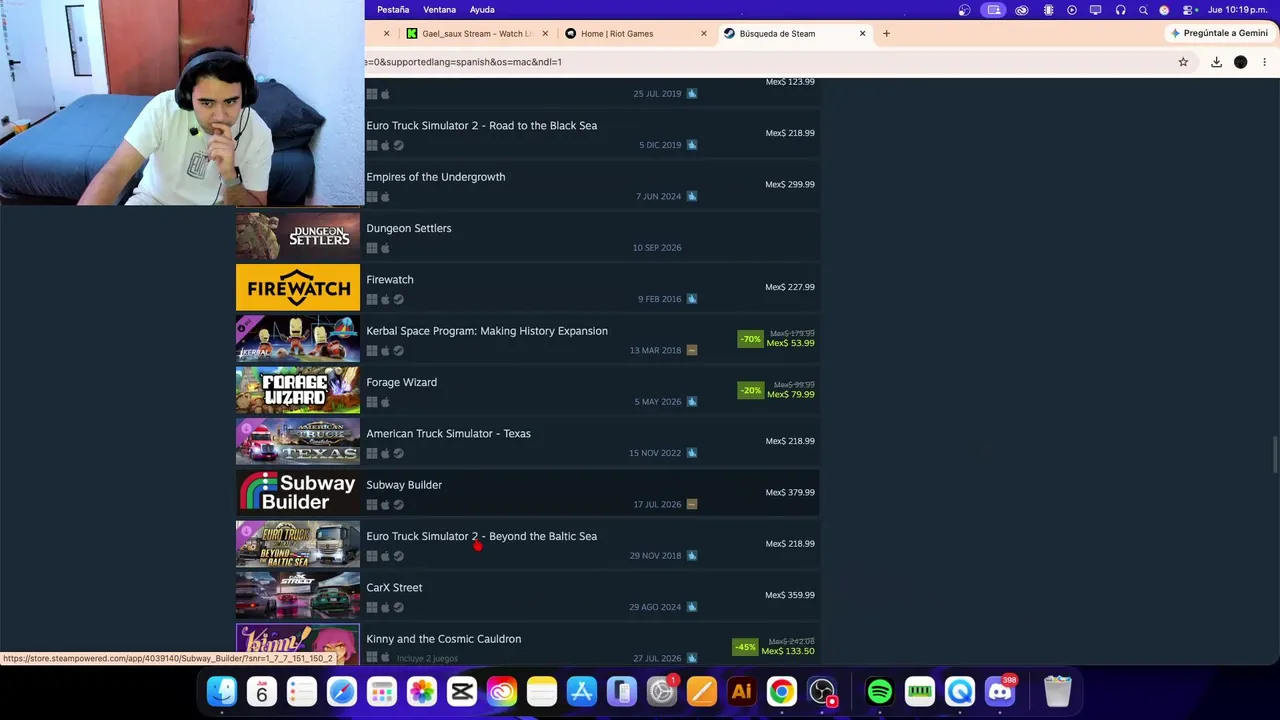The width and height of the screenshot is (1280, 720).
Task: Click the -70% discount badge for Kerbal
Action: coord(750,339)
